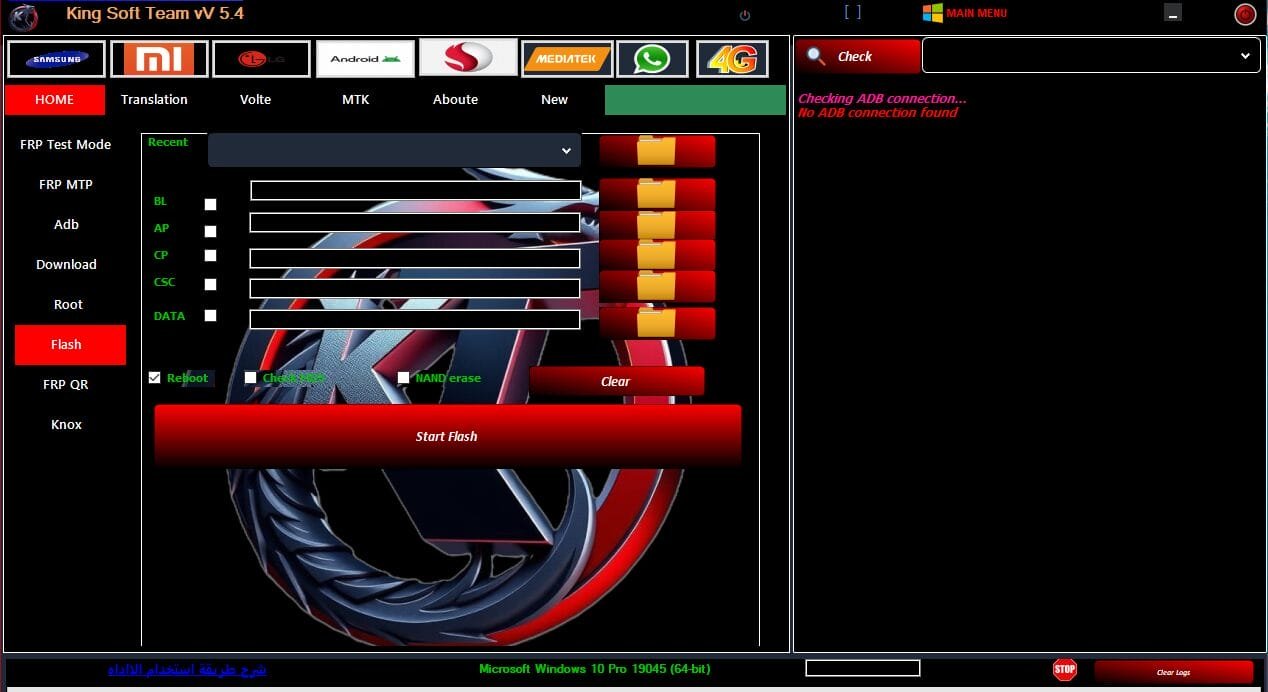Enable the NAND erase option
This screenshot has width=1268, height=692.
point(403,377)
